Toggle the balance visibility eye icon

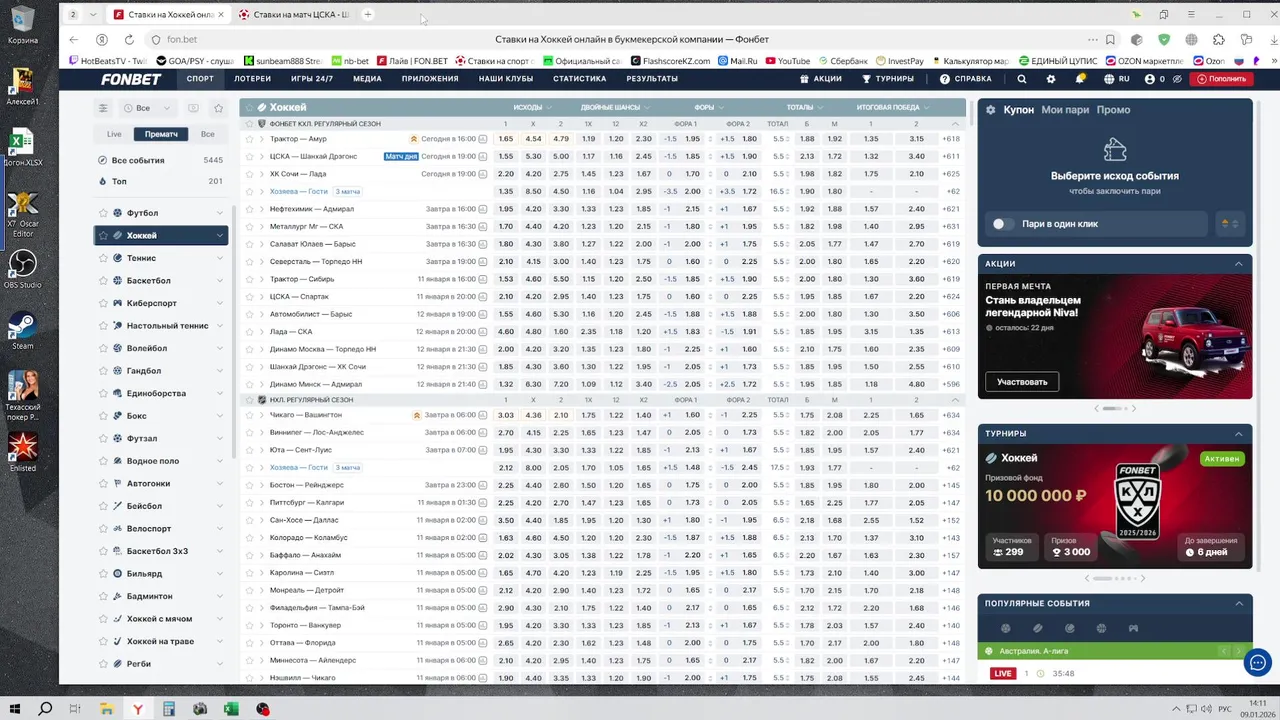(x=1177, y=79)
